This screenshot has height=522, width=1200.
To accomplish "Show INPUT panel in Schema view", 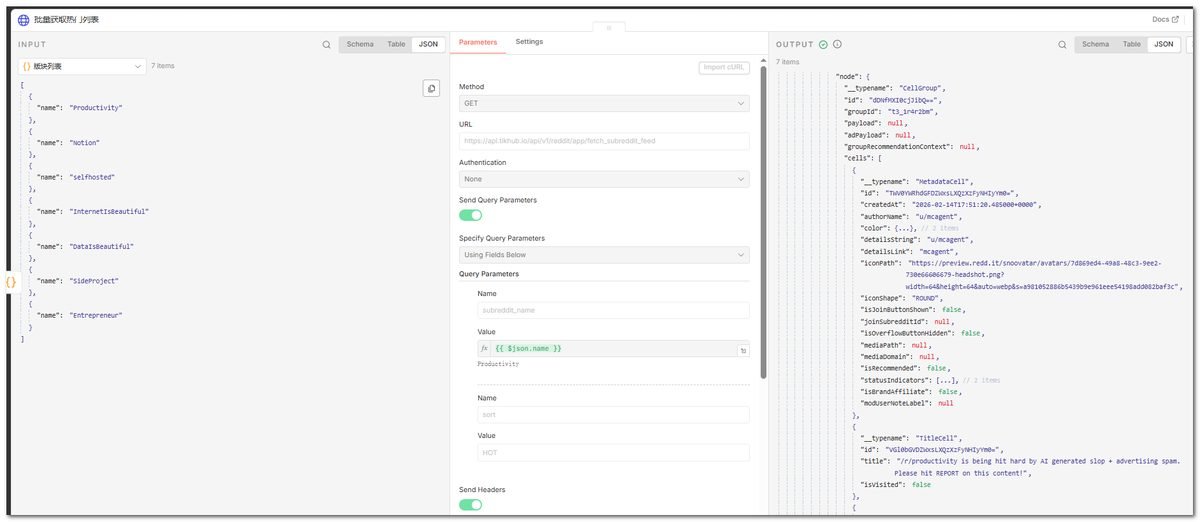I will coord(360,44).
